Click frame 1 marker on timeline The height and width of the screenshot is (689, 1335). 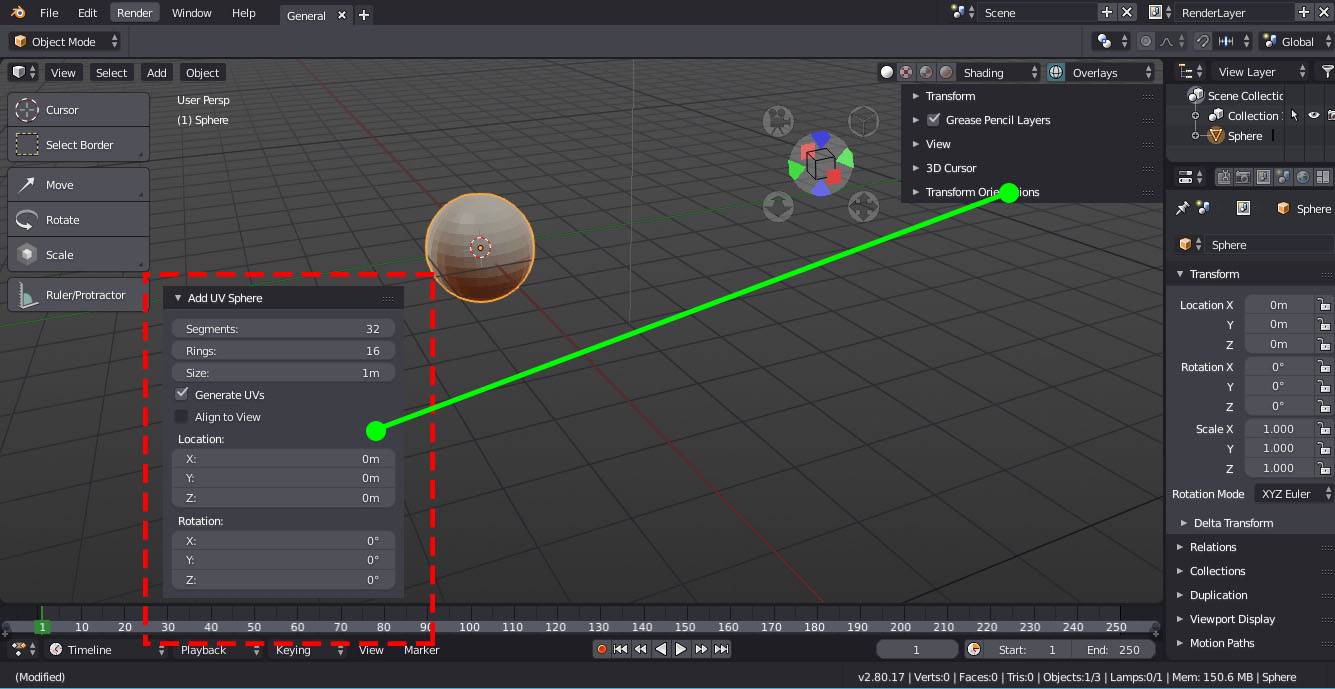tap(42, 627)
